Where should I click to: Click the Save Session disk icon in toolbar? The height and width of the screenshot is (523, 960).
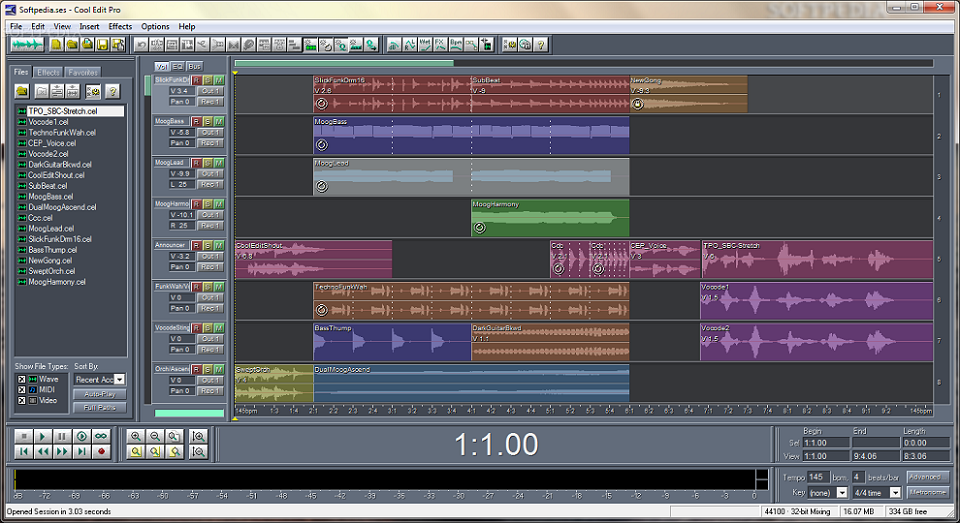(x=103, y=45)
